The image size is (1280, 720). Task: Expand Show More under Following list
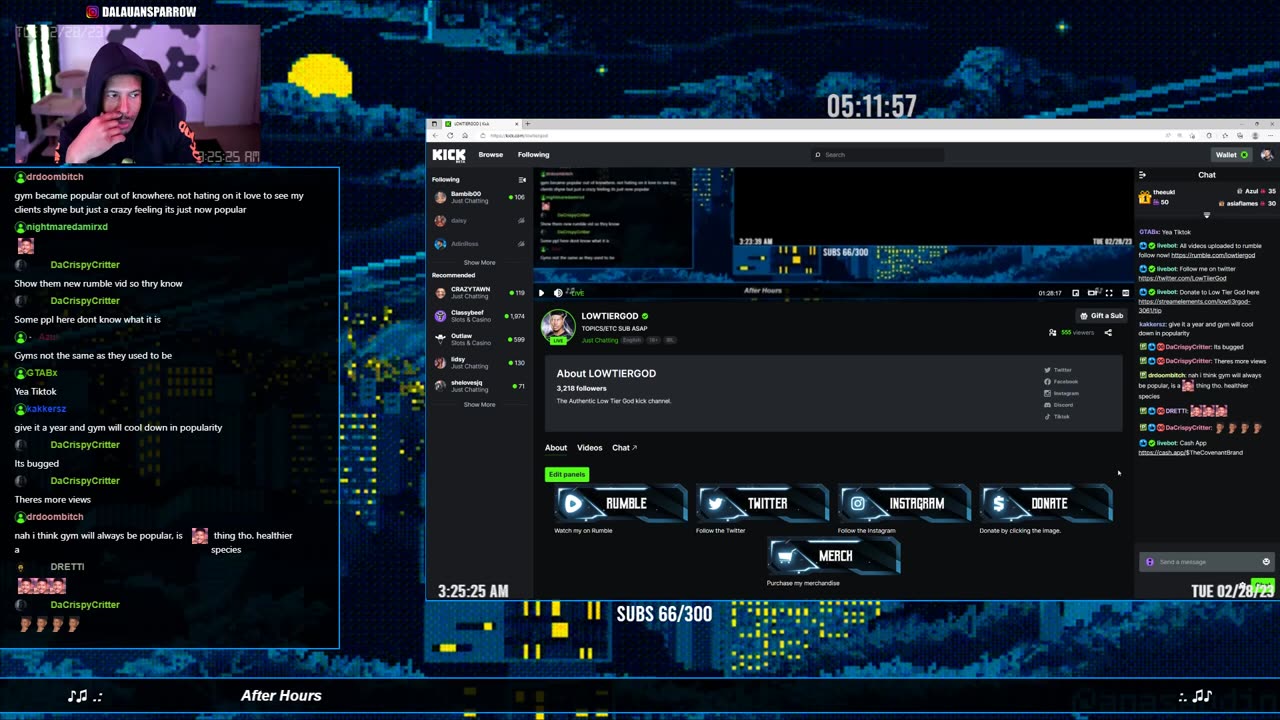click(479, 263)
